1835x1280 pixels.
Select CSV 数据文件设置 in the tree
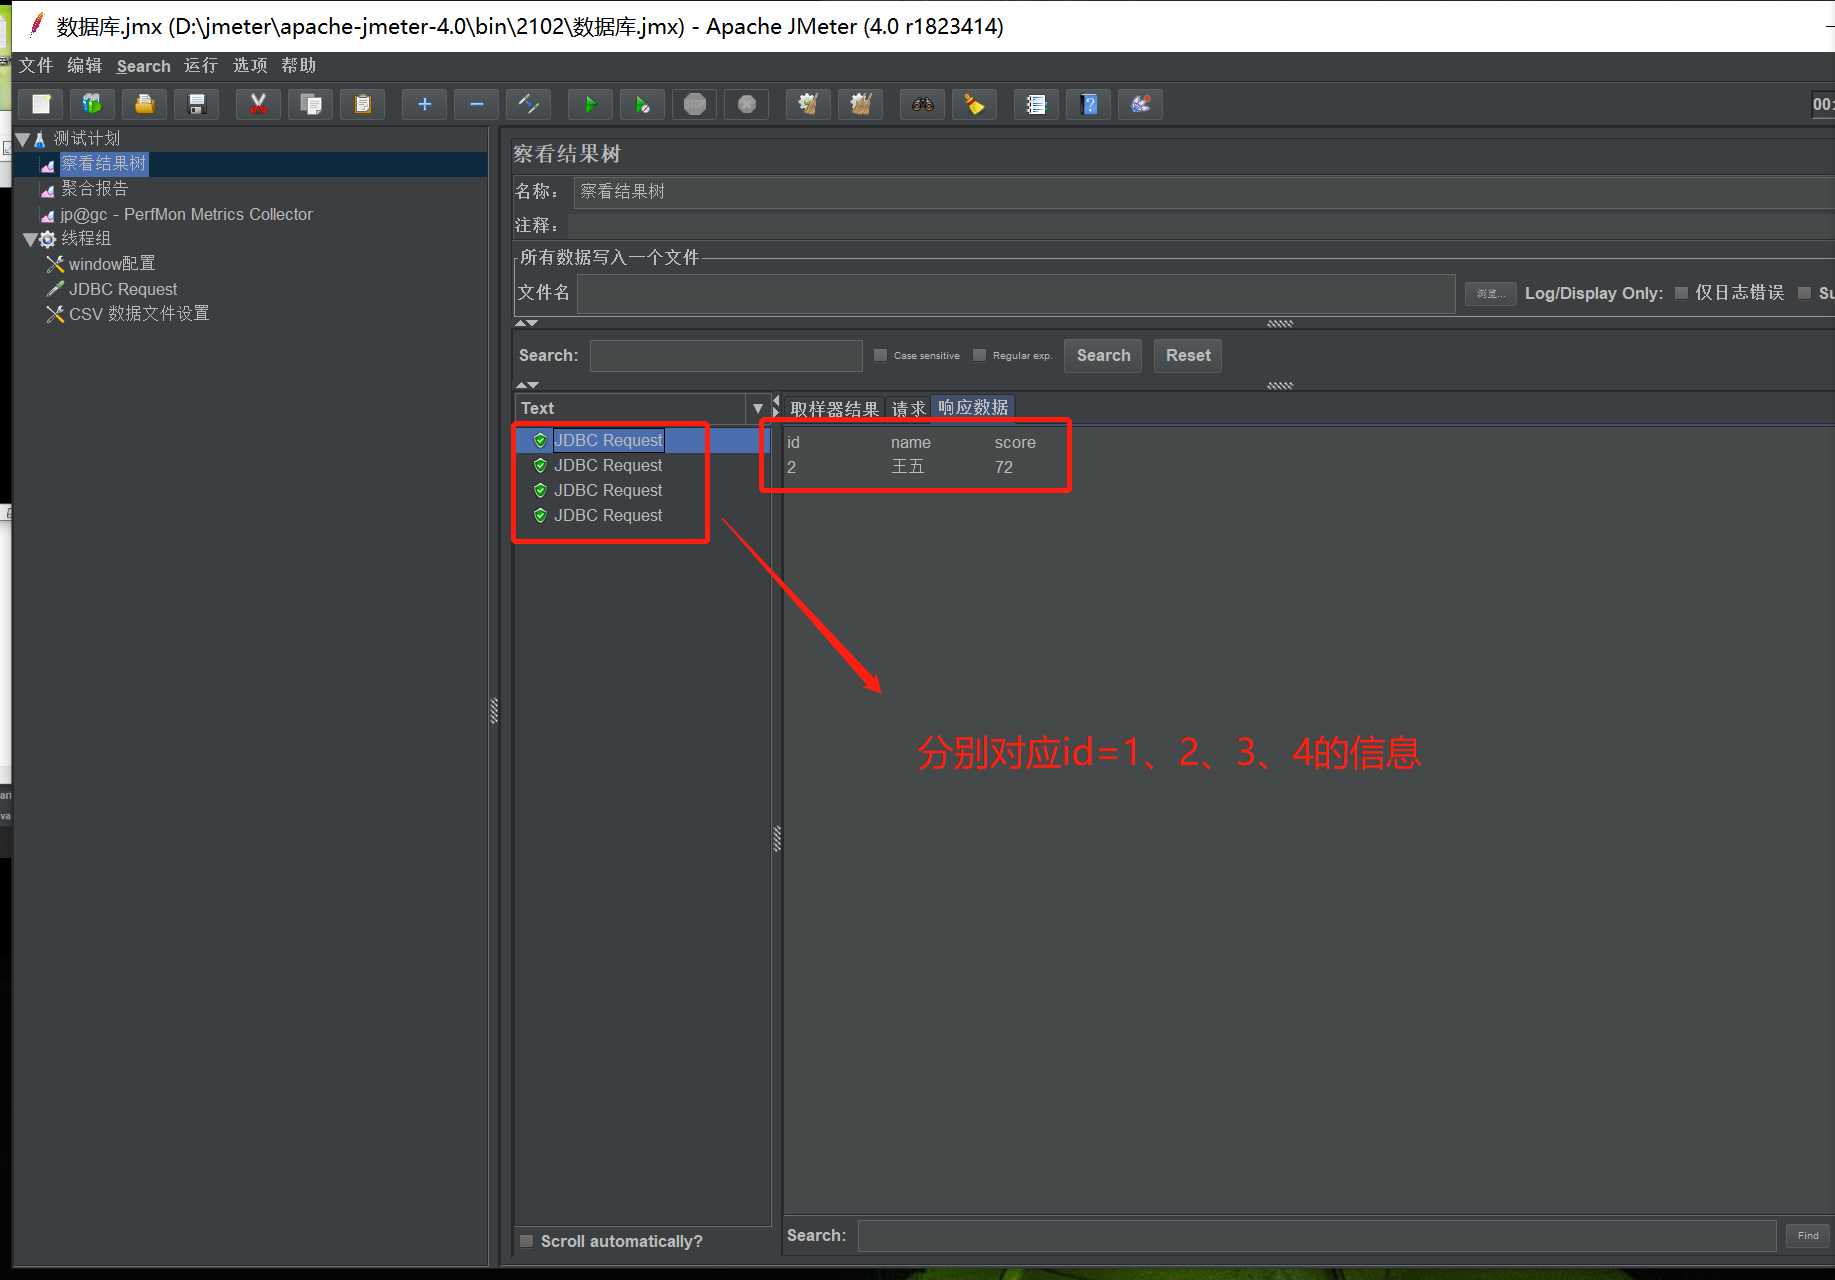[x=139, y=314]
